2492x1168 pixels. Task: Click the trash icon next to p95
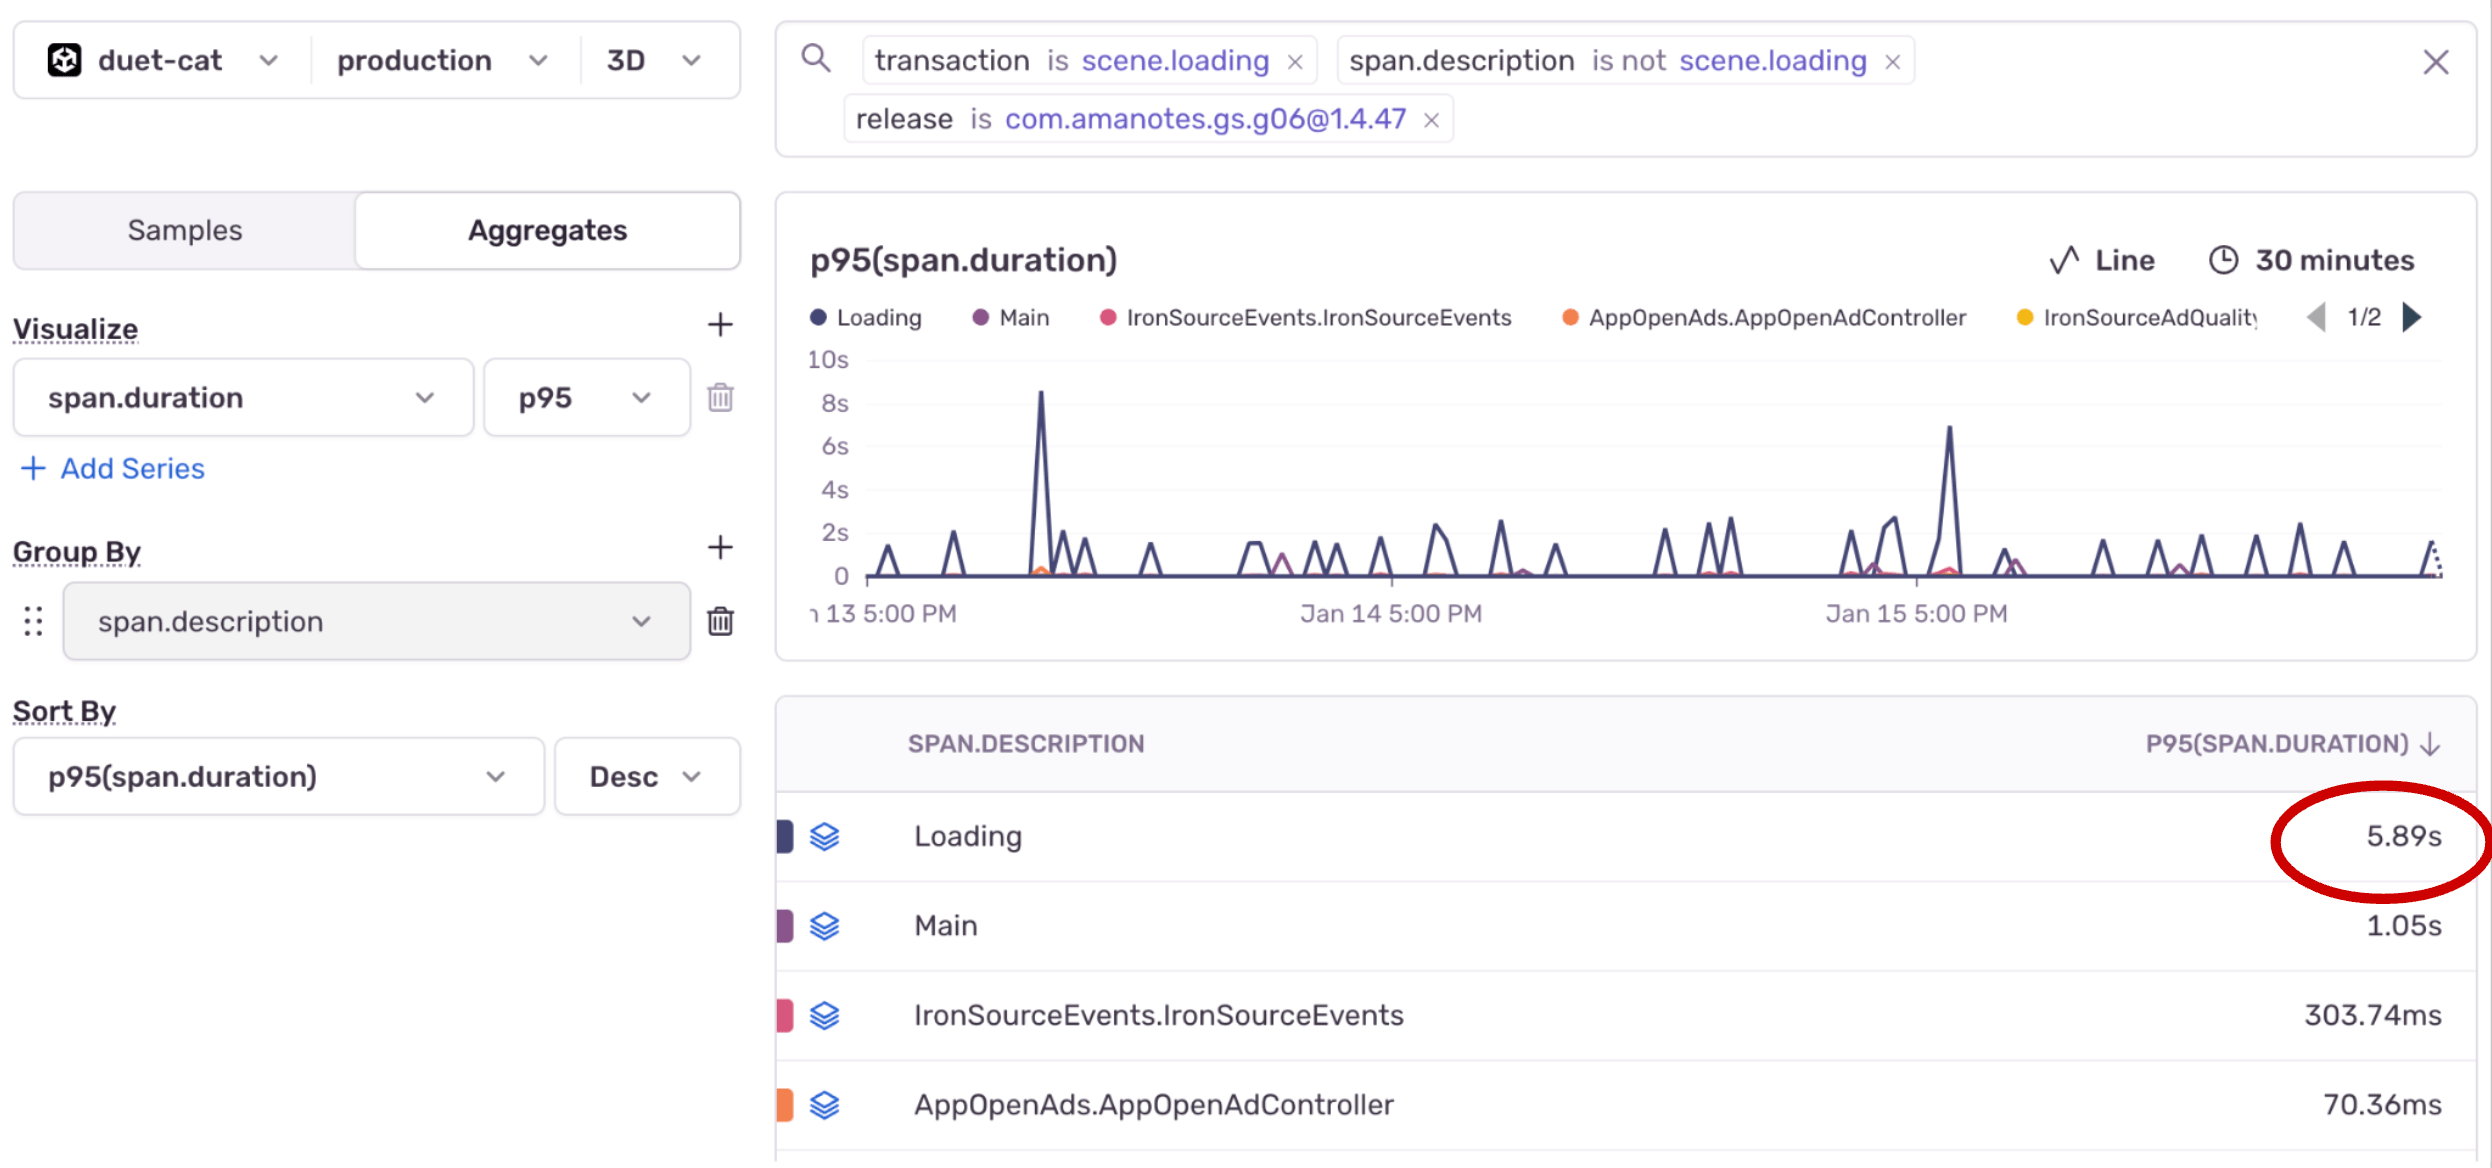click(720, 397)
